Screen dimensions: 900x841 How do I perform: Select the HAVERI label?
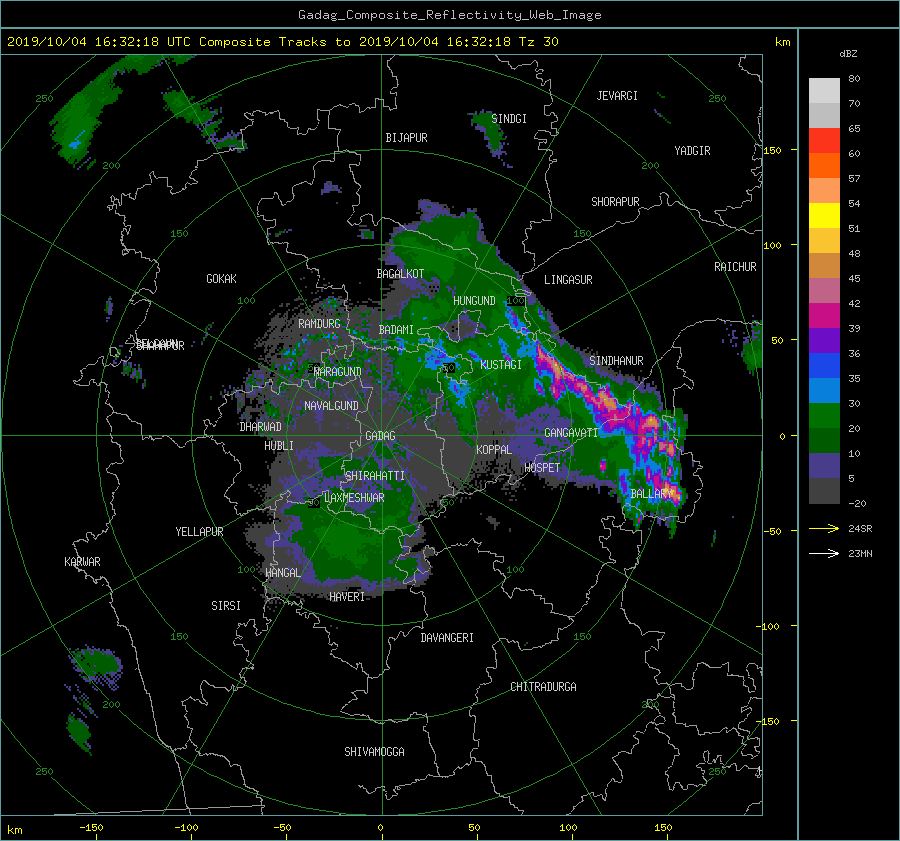pos(347,597)
